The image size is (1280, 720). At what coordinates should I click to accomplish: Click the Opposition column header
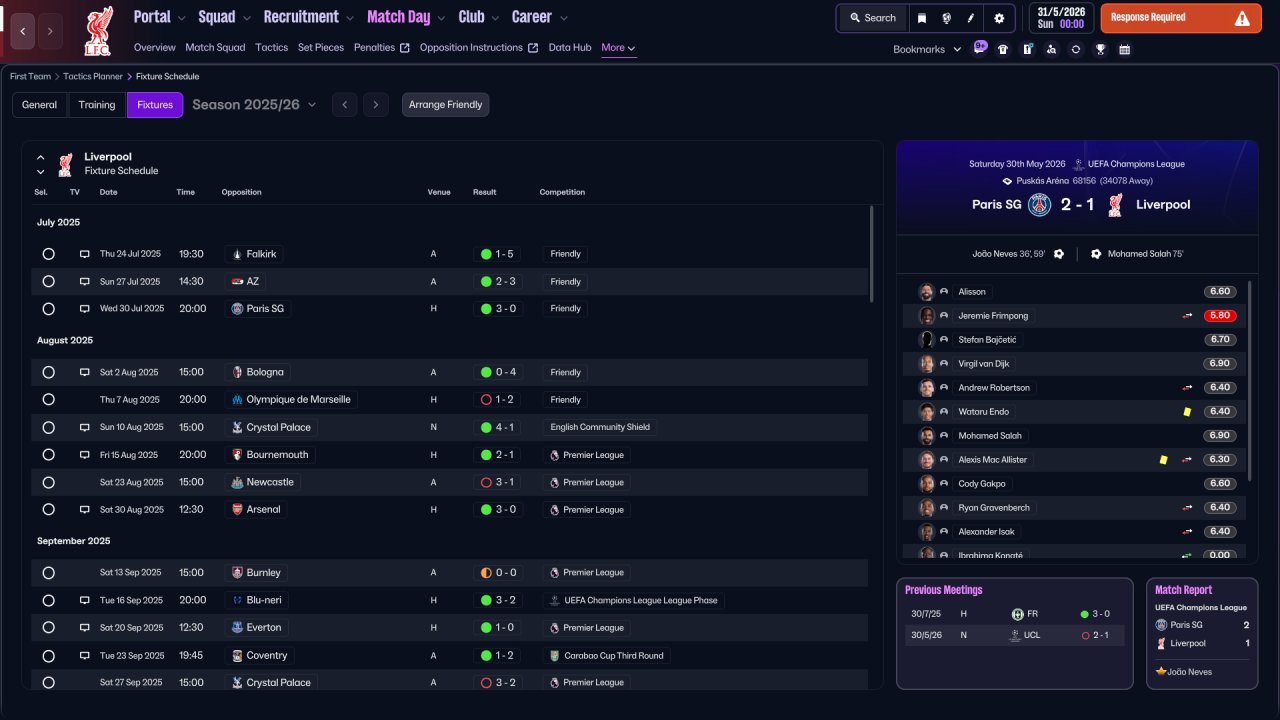pyautogui.click(x=242, y=192)
